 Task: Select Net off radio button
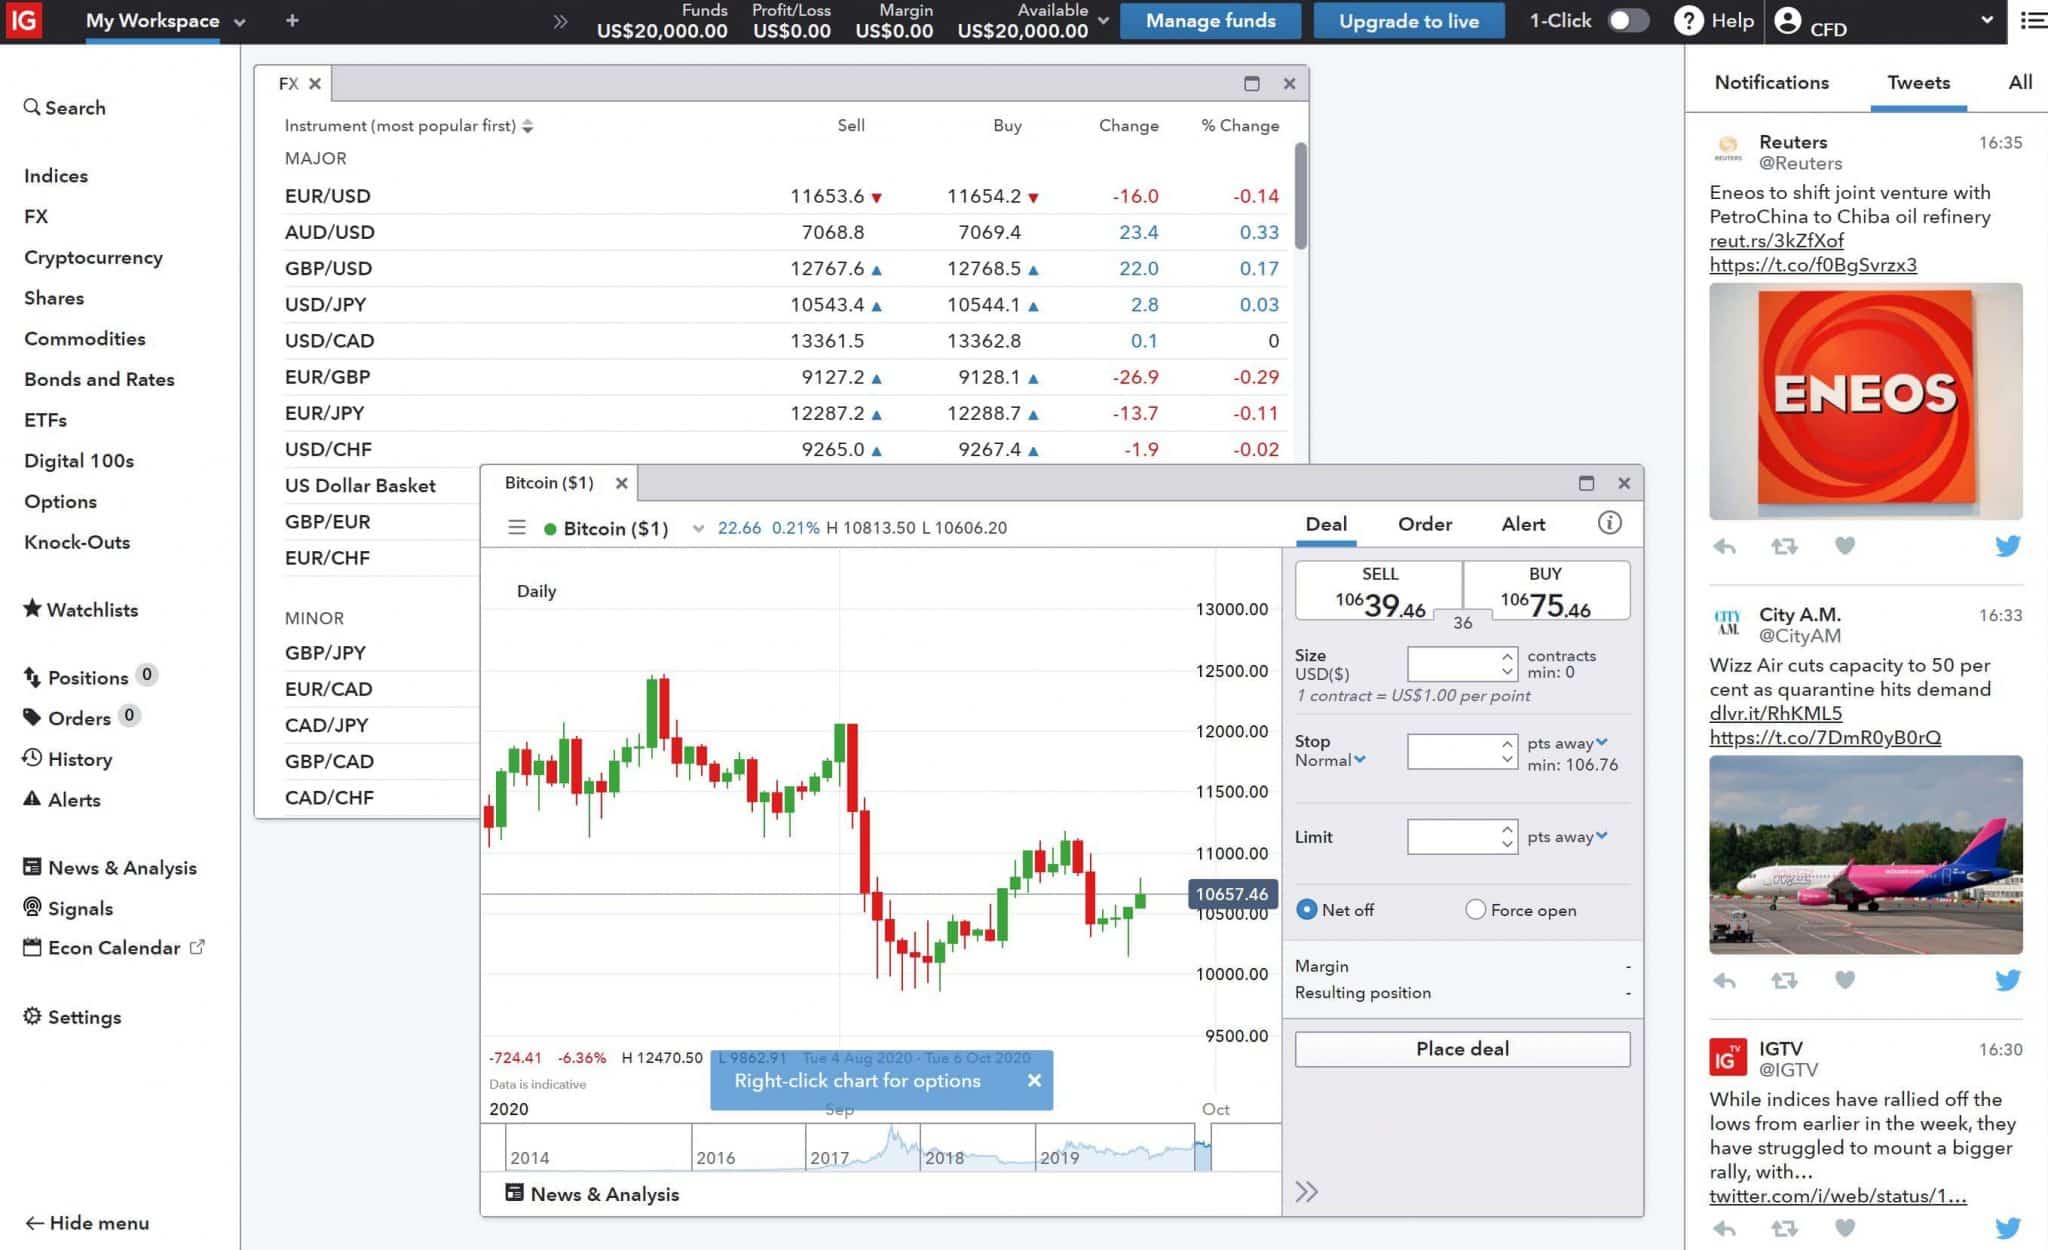coord(1305,909)
